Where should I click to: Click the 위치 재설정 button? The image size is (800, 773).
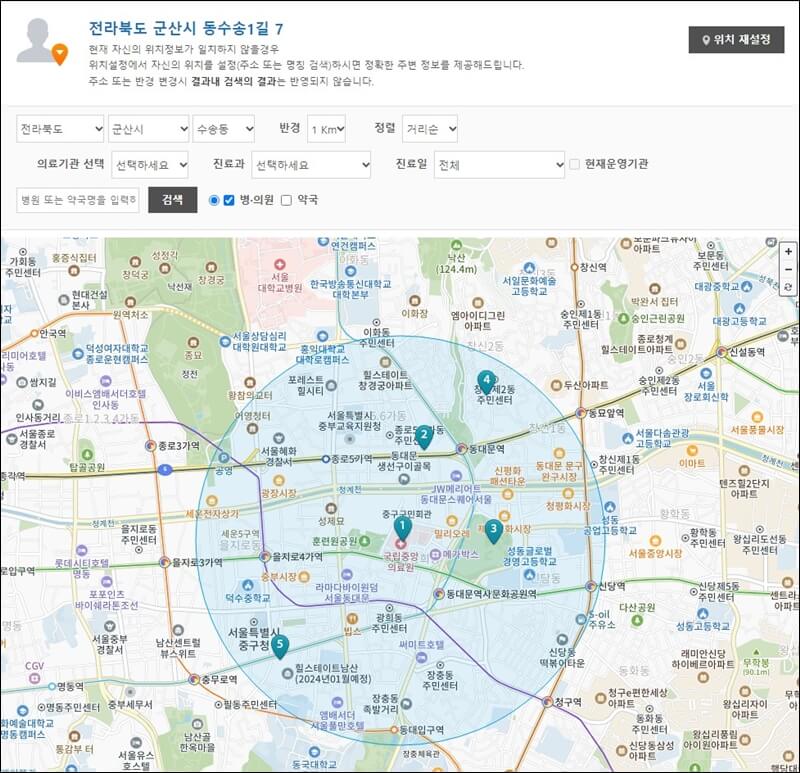tap(736, 39)
